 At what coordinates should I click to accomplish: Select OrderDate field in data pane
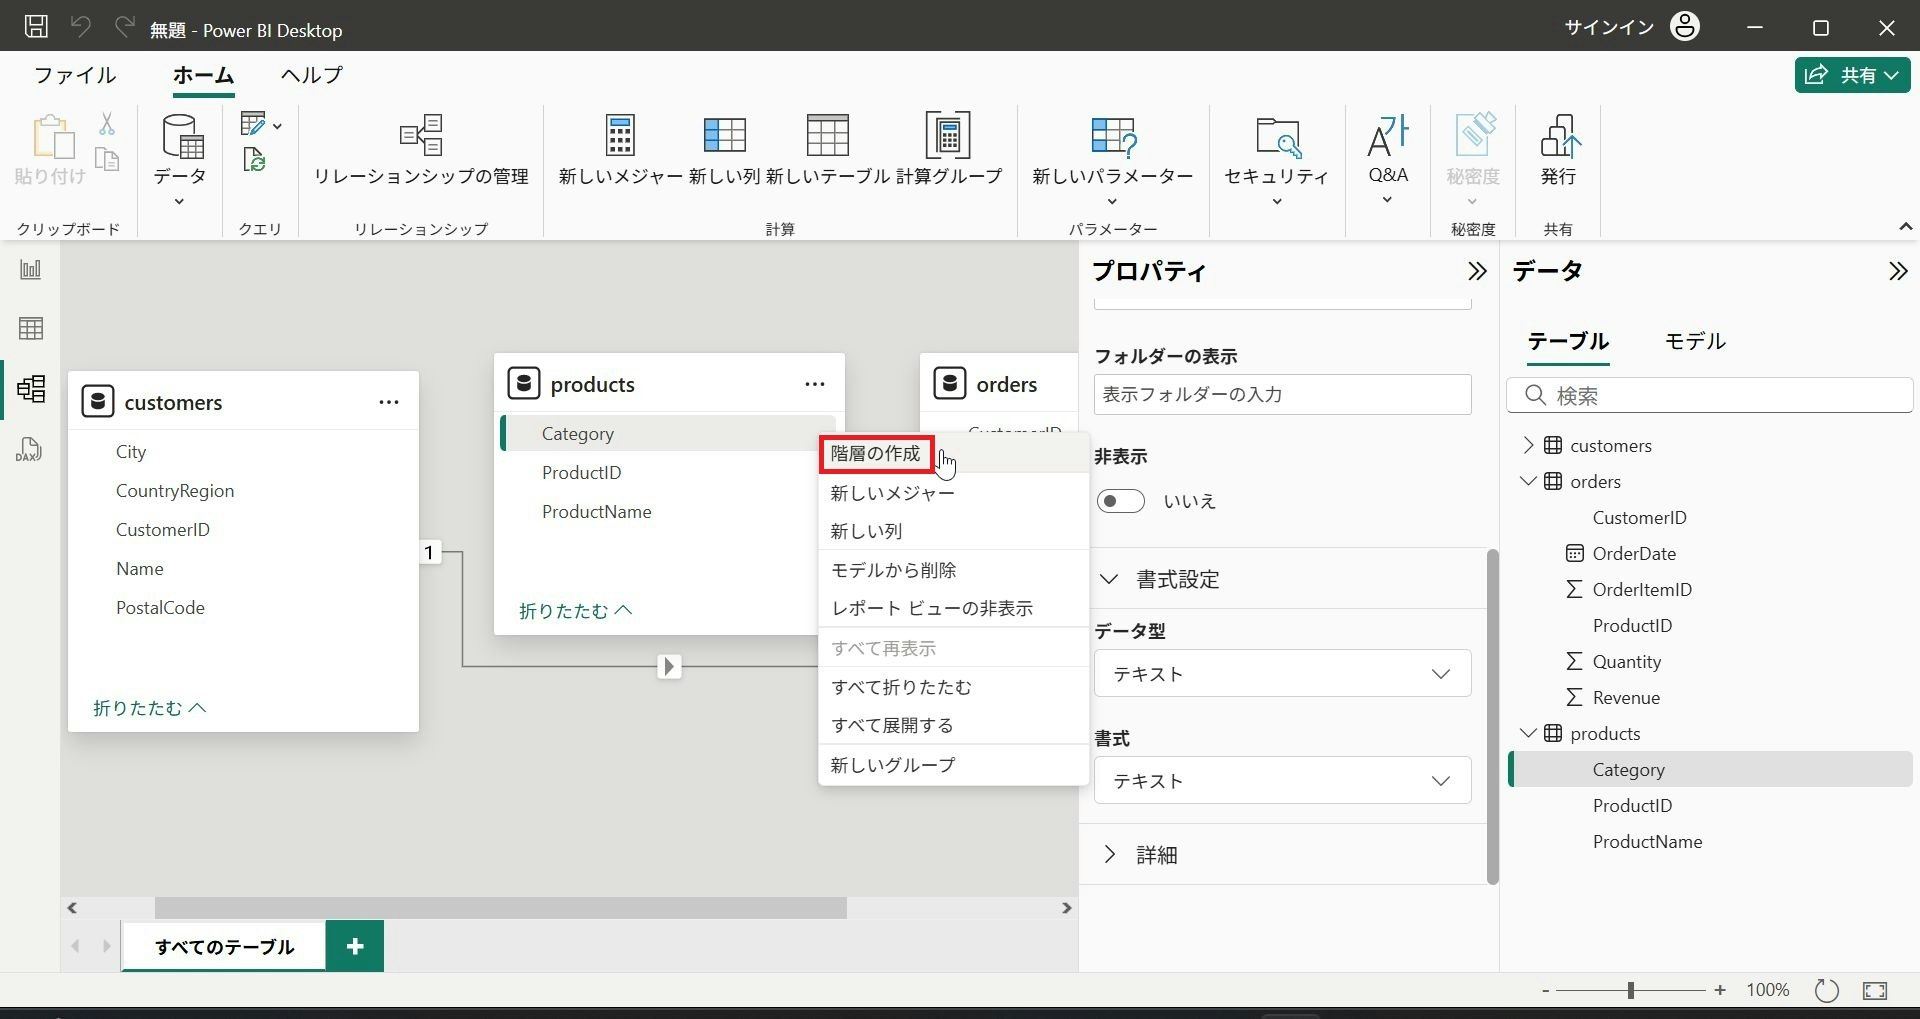(x=1634, y=553)
